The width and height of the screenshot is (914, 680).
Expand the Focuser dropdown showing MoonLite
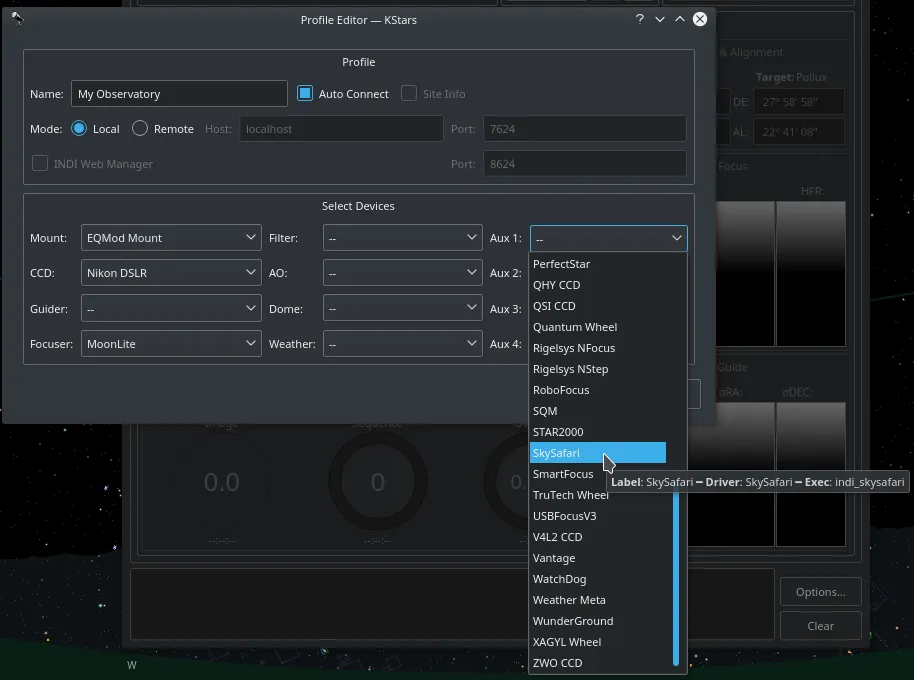pos(171,344)
